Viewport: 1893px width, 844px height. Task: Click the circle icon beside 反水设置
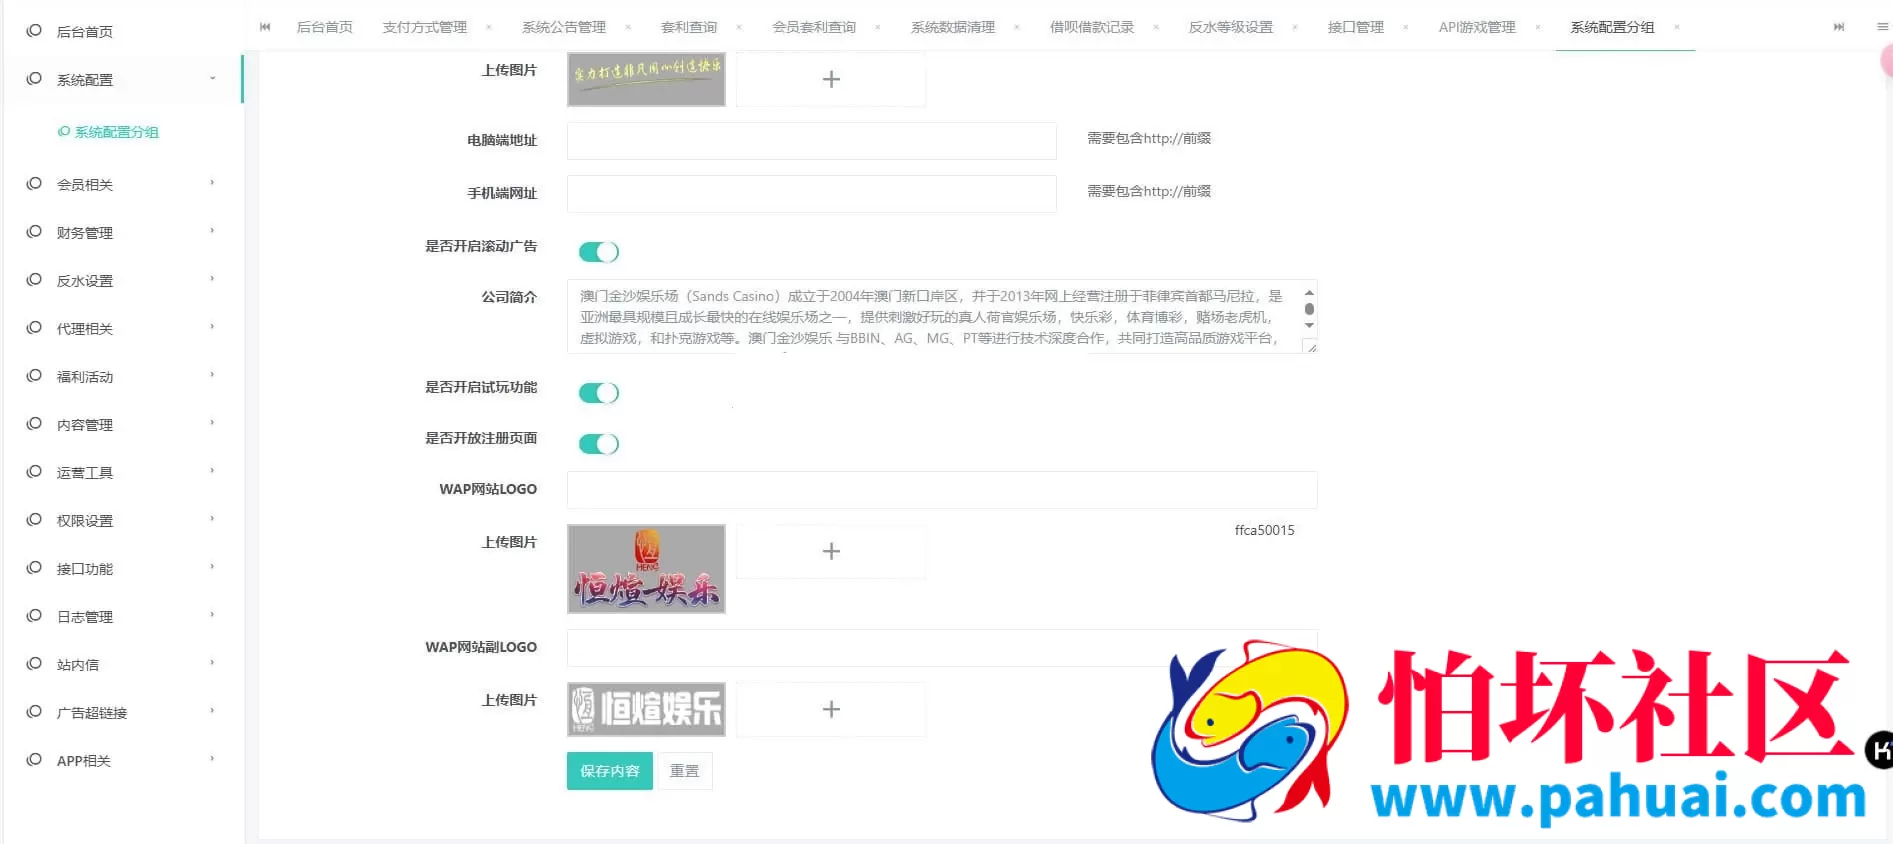tap(34, 280)
